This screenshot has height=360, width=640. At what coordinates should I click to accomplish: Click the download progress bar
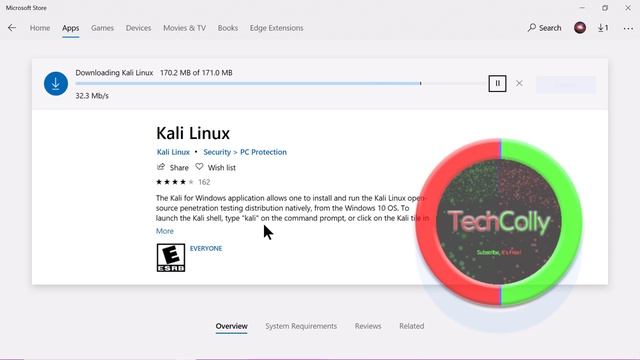281,83
